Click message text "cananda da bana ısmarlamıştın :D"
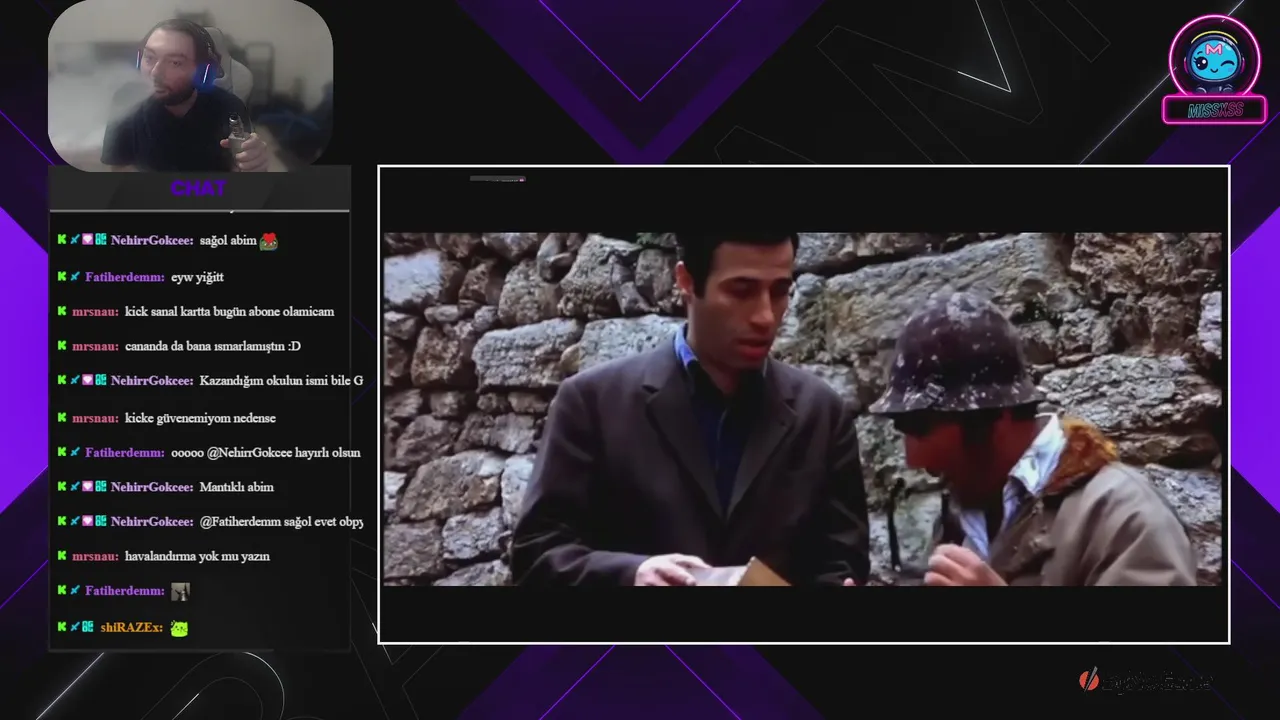 213,346
